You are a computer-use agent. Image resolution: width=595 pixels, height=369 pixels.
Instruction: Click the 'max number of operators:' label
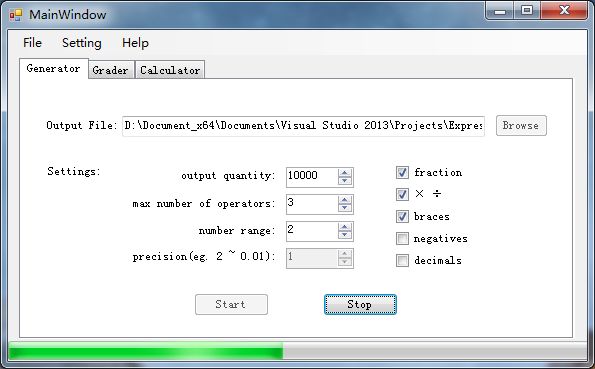click(x=204, y=204)
